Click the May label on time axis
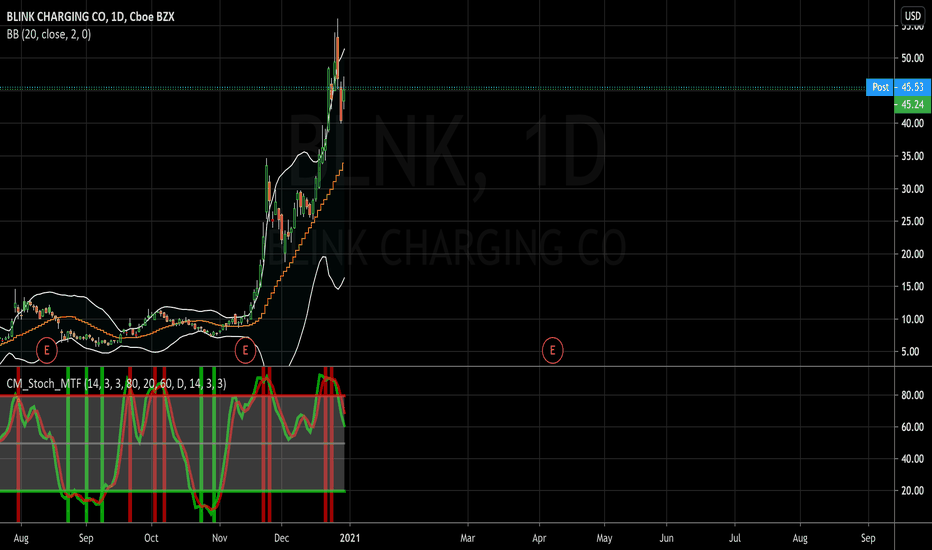The width and height of the screenshot is (932, 550). 604,538
